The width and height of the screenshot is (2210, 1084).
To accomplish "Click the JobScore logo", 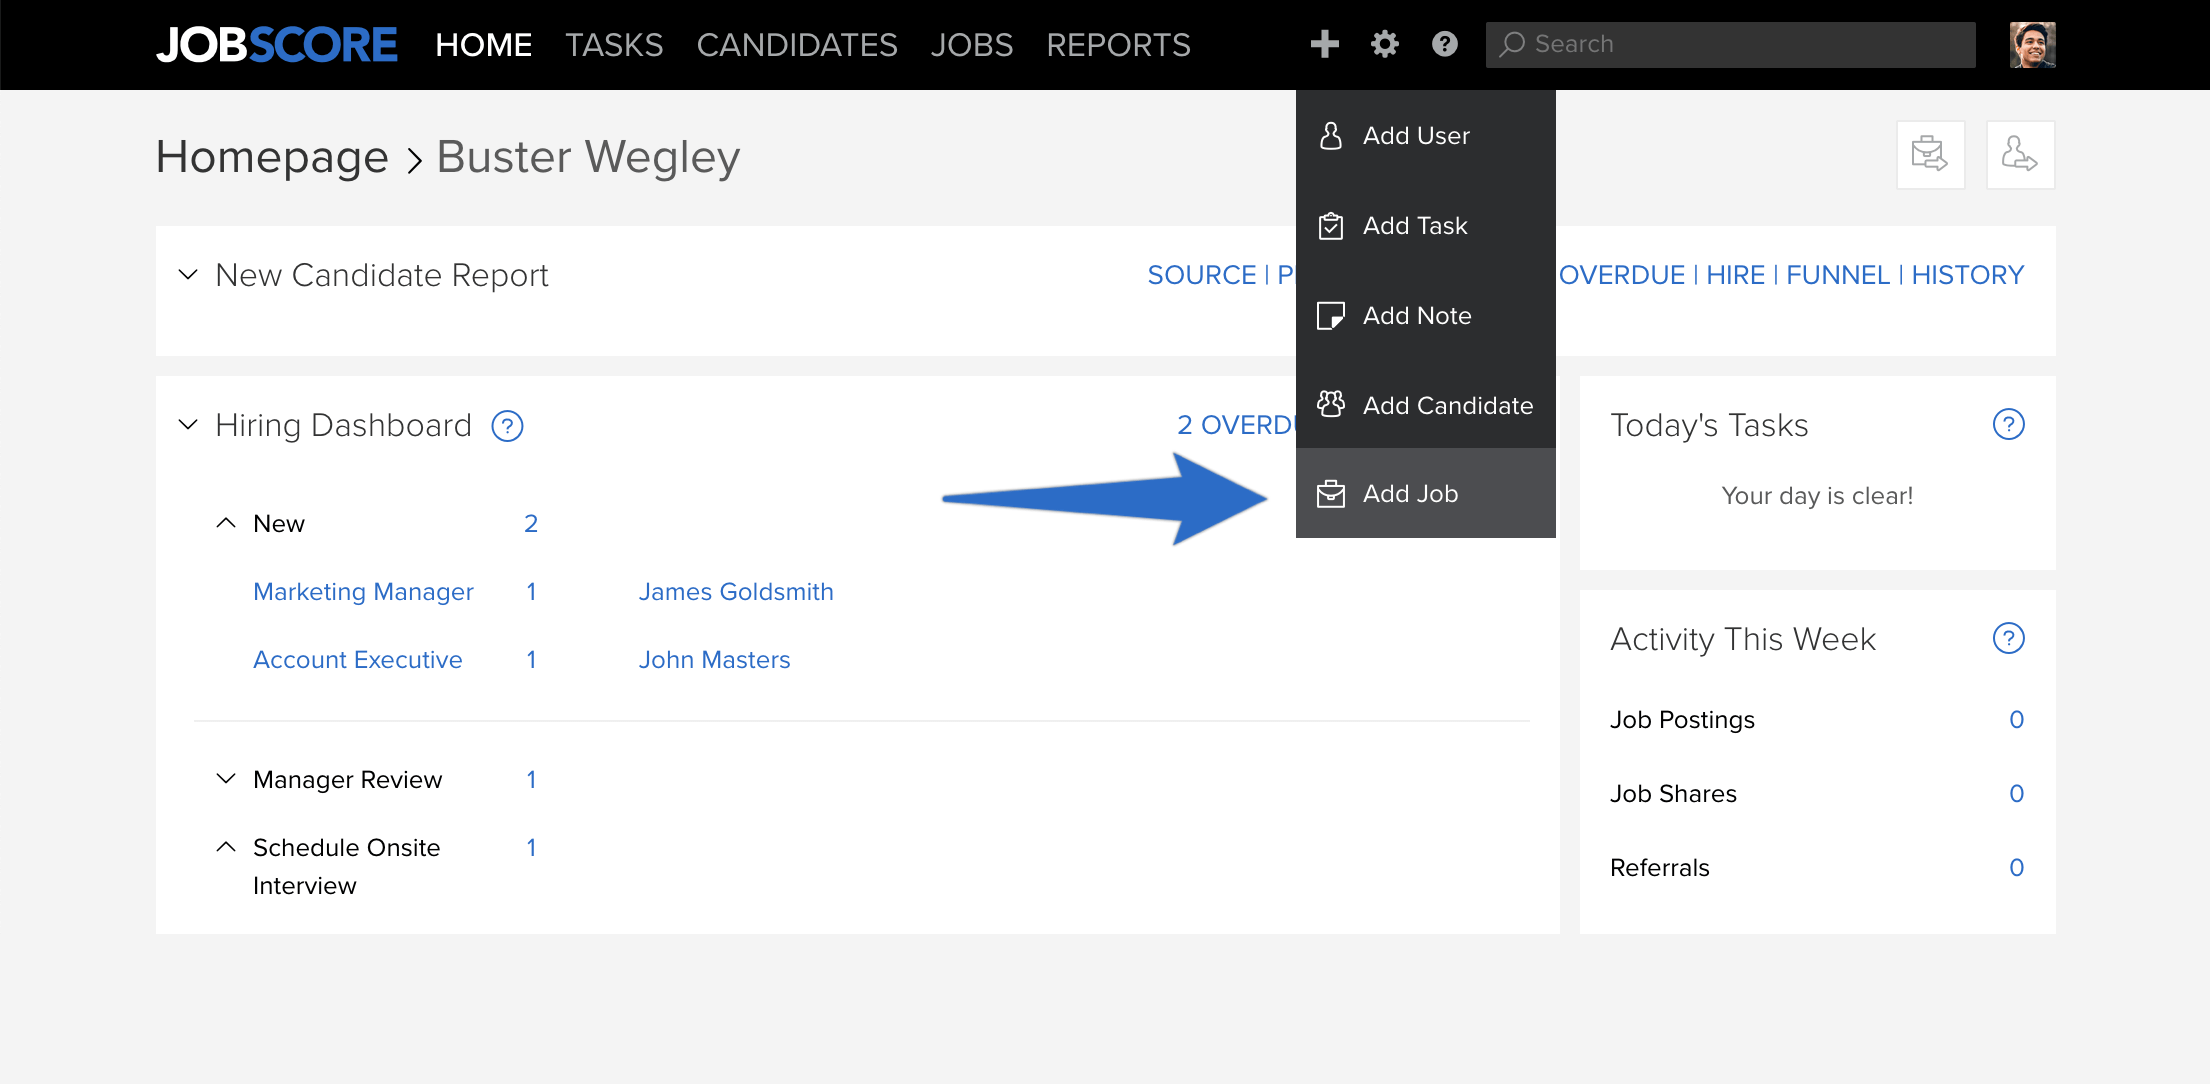I will coord(277,45).
